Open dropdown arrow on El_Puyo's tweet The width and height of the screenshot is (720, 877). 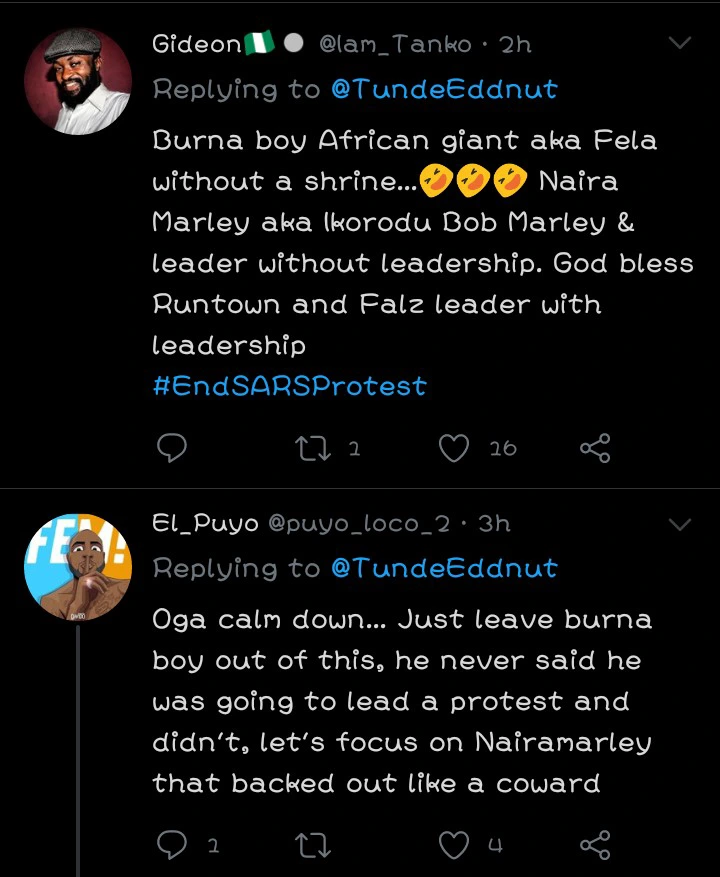680,524
